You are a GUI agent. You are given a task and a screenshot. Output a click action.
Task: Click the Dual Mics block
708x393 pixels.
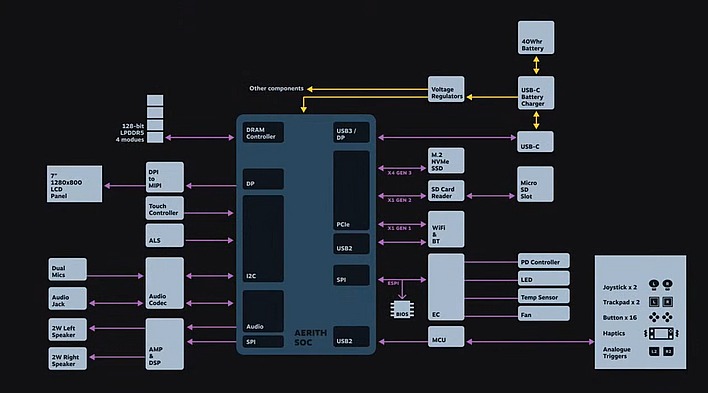[67, 269]
